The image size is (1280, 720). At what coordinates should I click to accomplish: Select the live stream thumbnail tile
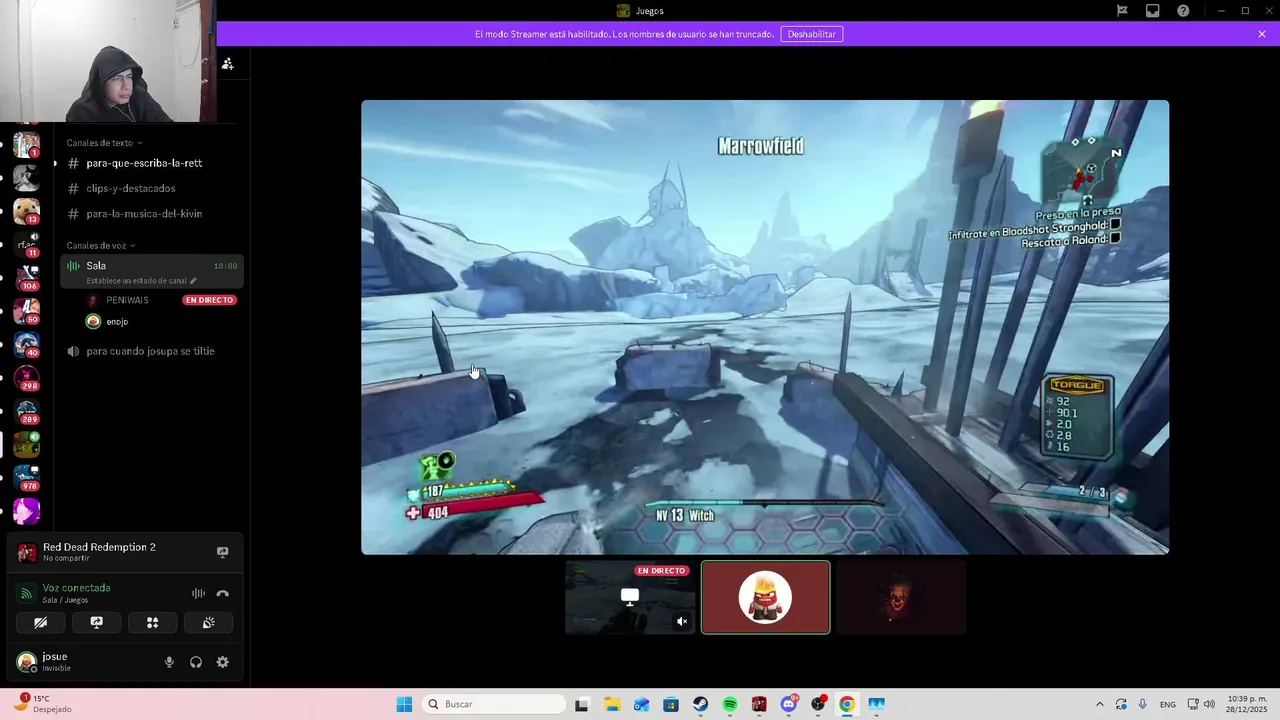[630, 597]
